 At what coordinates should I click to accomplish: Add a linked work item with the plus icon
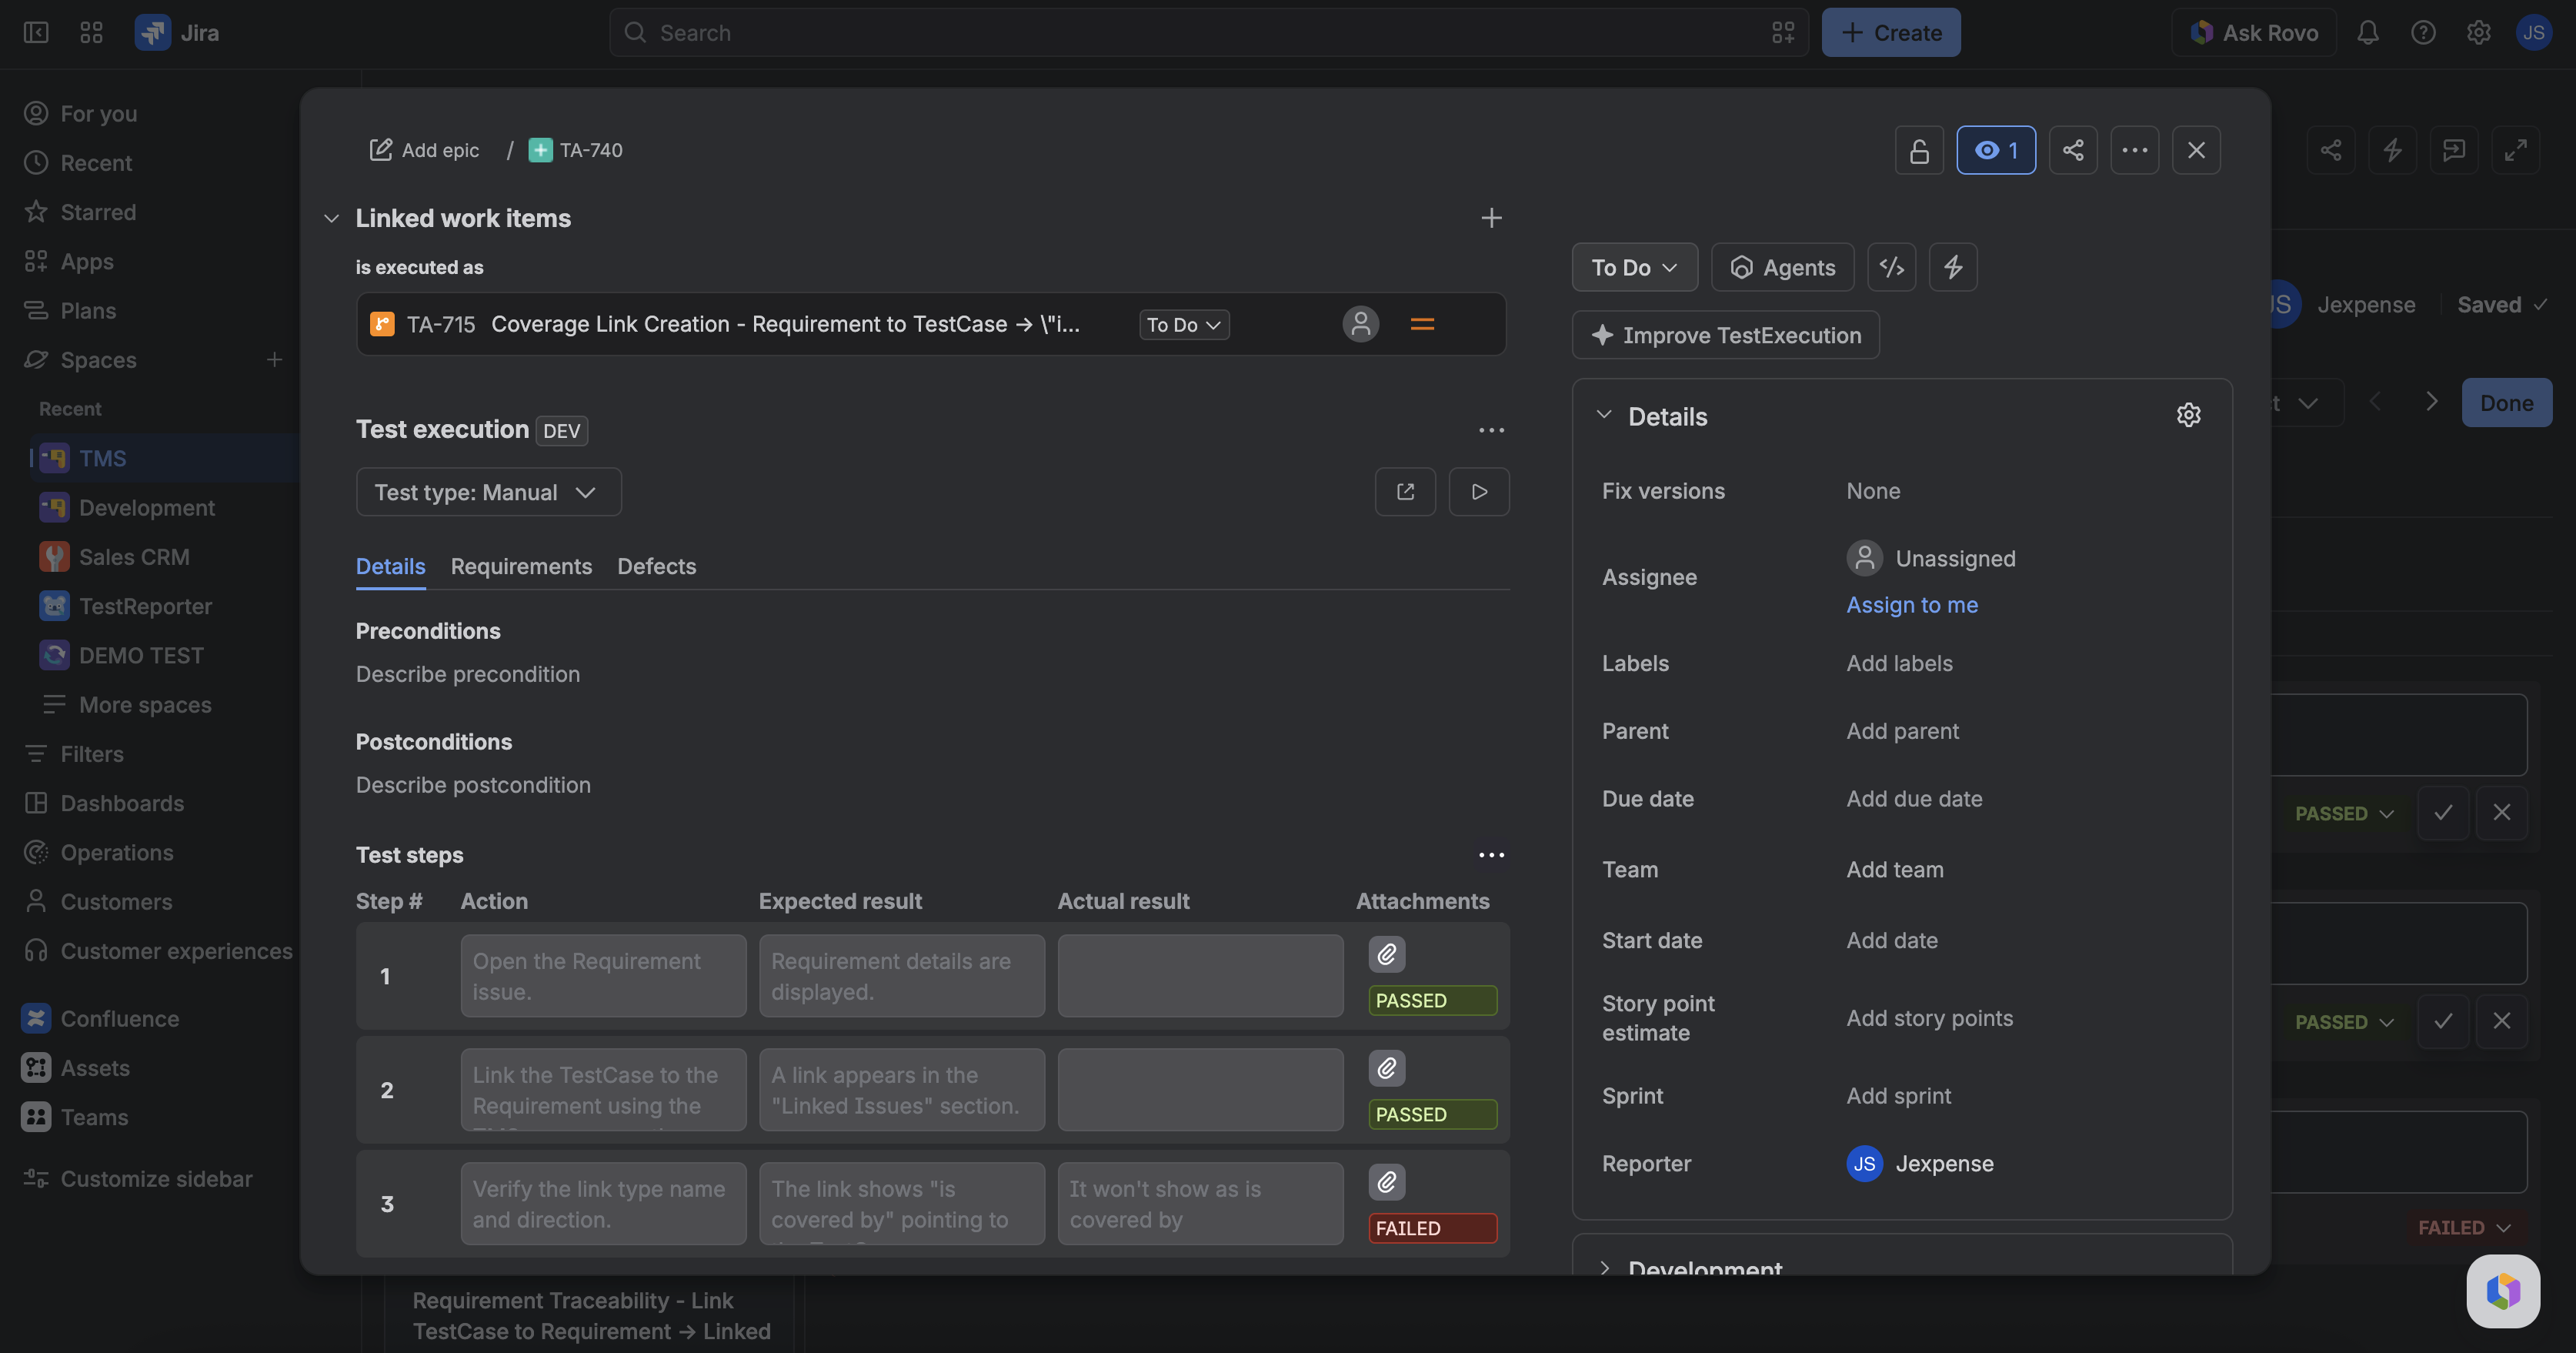coord(1491,218)
